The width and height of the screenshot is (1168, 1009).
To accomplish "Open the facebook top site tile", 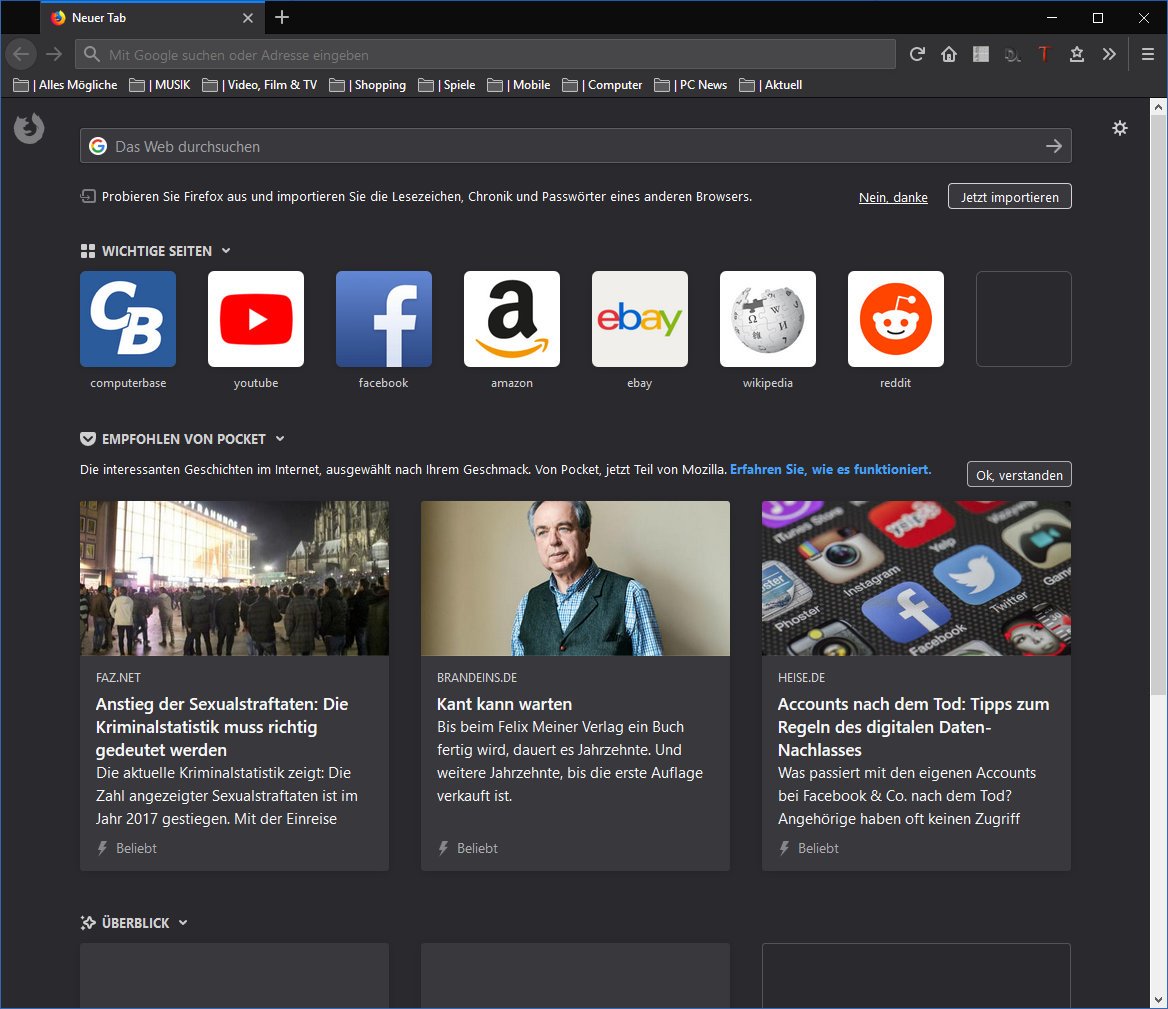I will pyautogui.click(x=384, y=319).
